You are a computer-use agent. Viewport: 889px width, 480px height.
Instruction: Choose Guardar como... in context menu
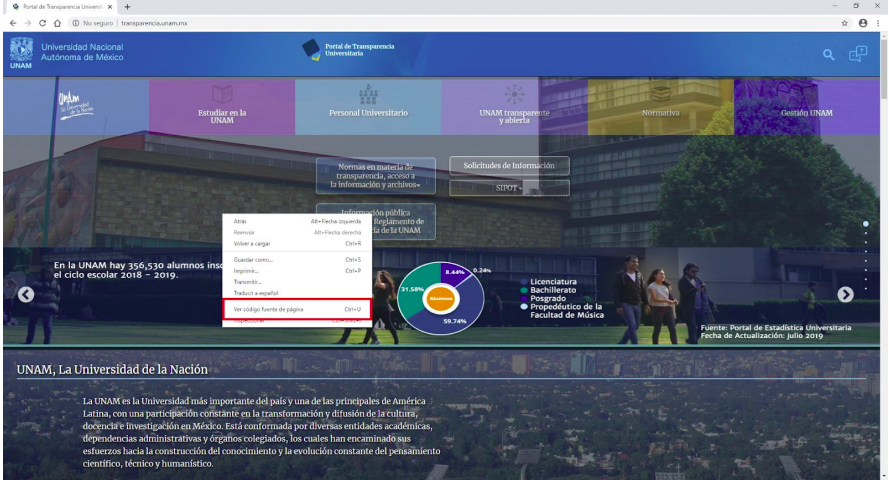pyautogui.click(x=297, y=260)
